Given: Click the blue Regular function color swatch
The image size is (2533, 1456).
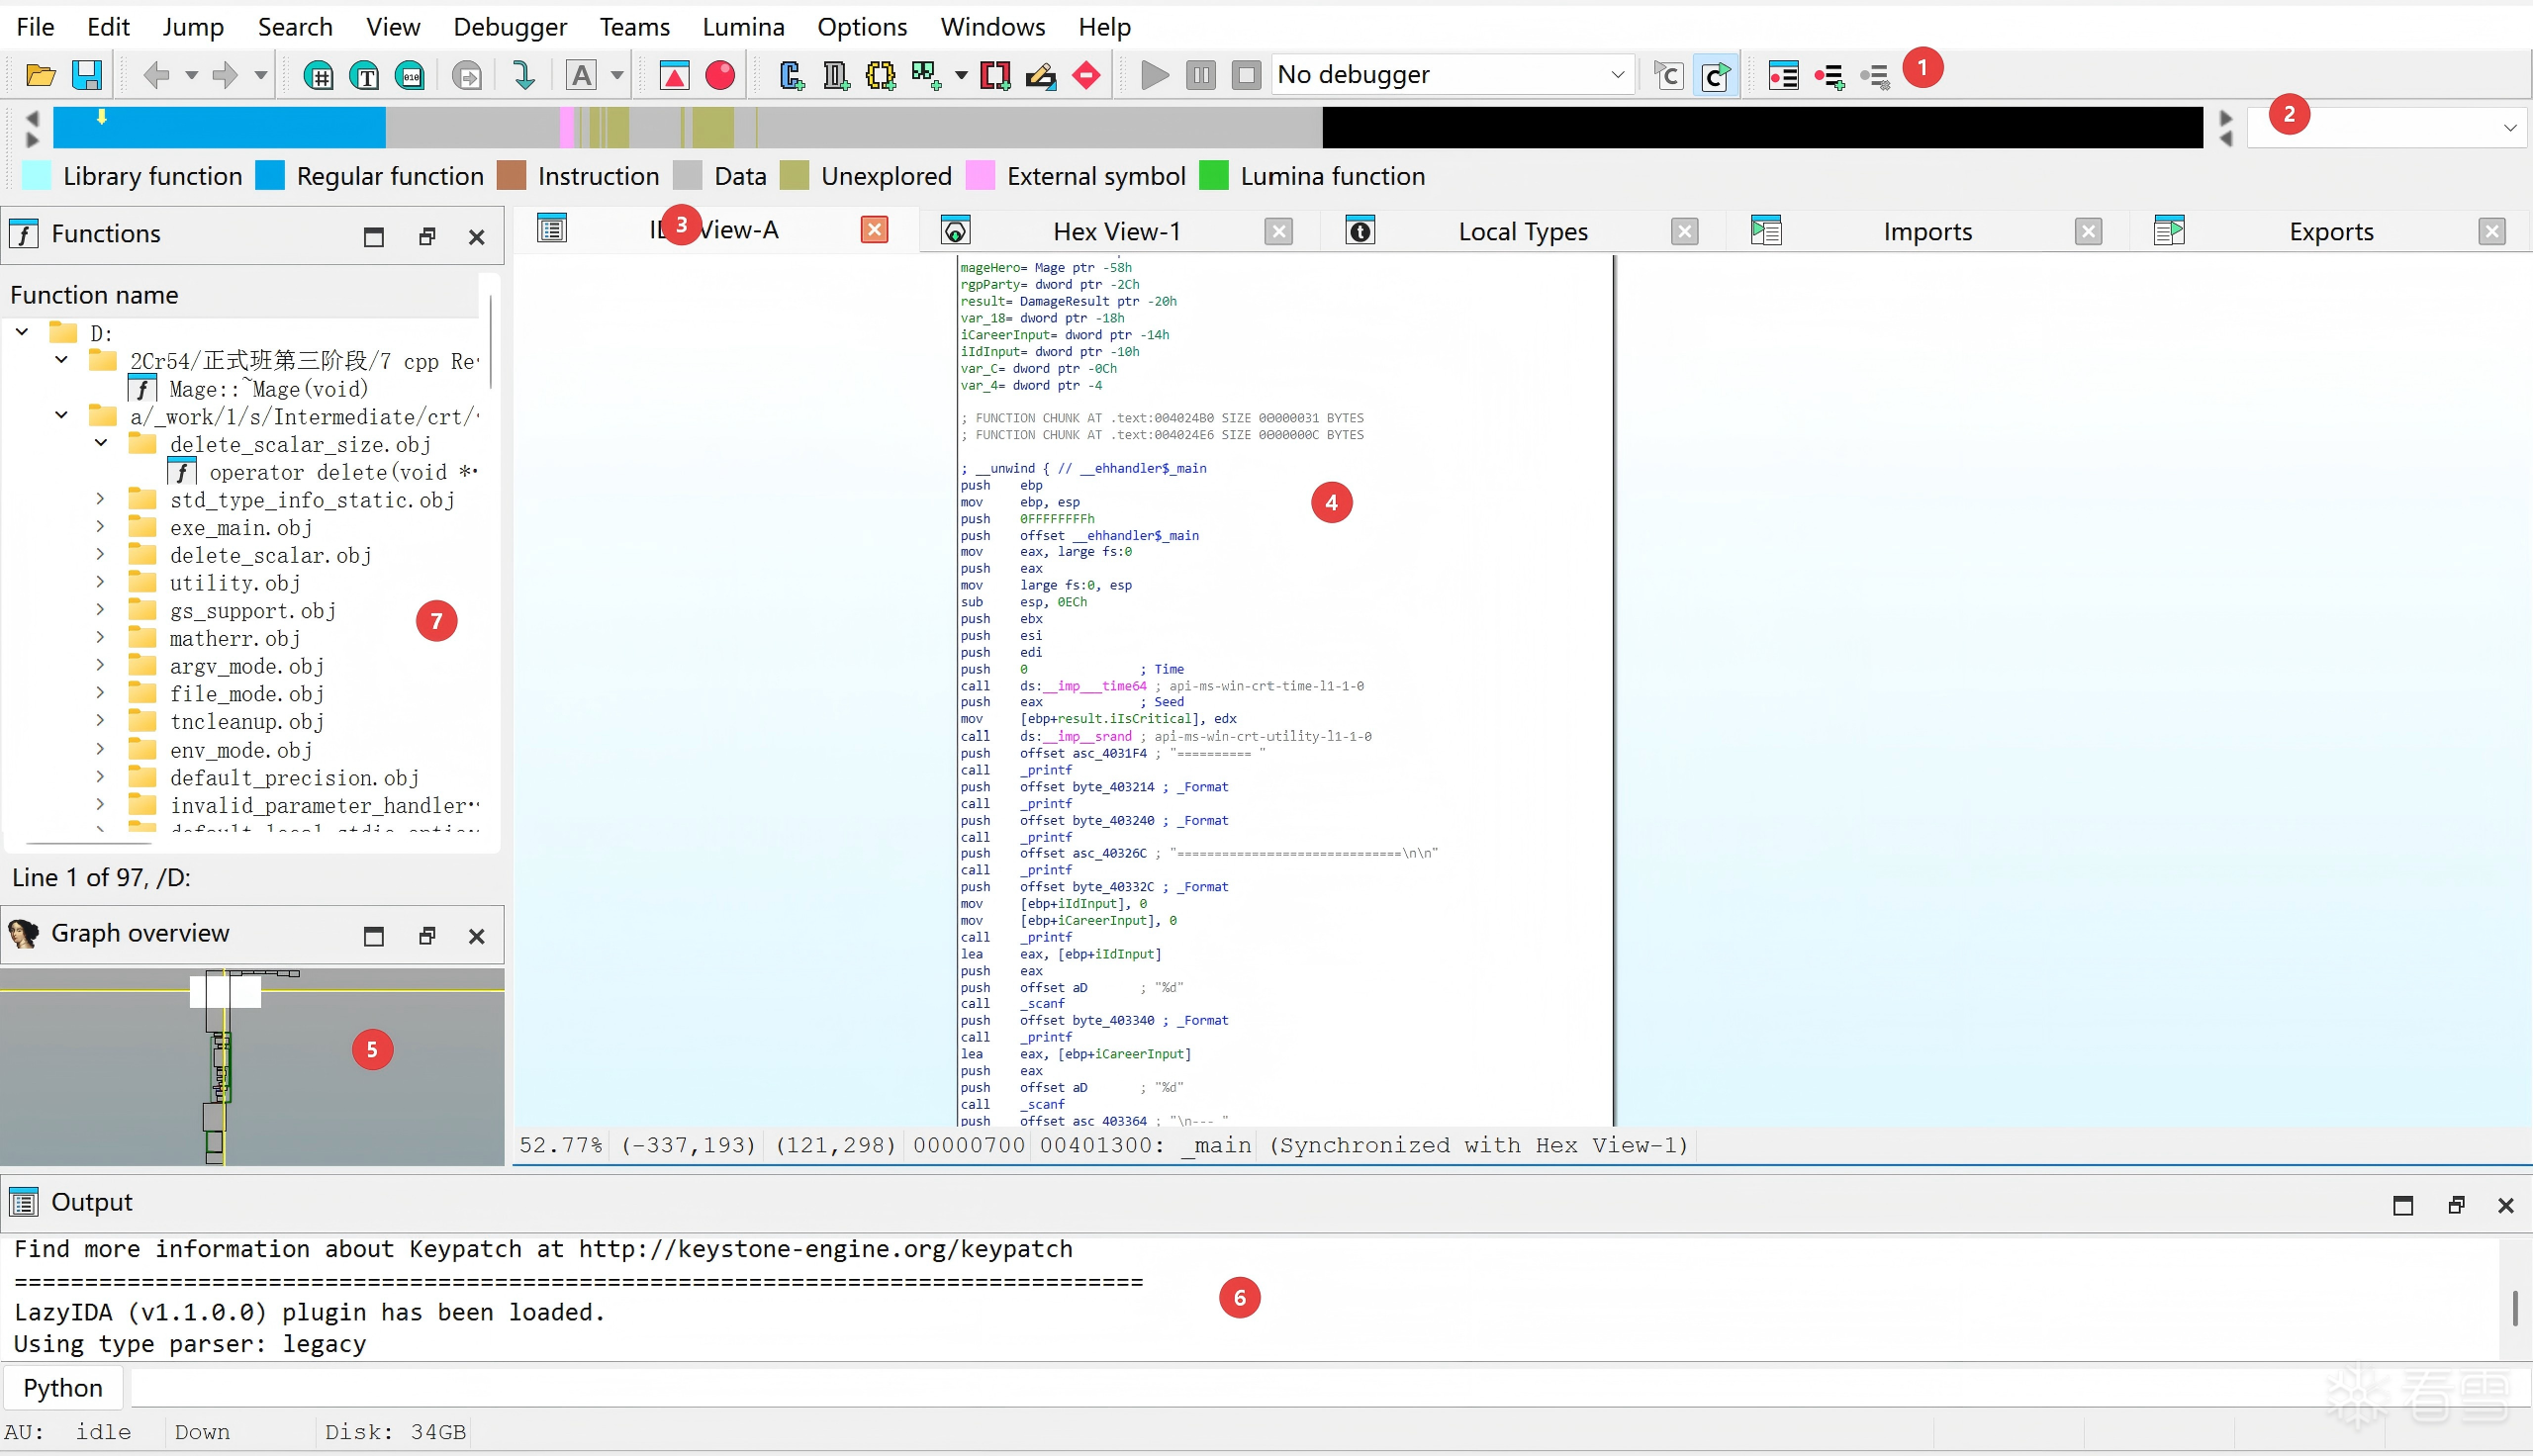Looking at the screenshot, I should [x=270, y=176].
